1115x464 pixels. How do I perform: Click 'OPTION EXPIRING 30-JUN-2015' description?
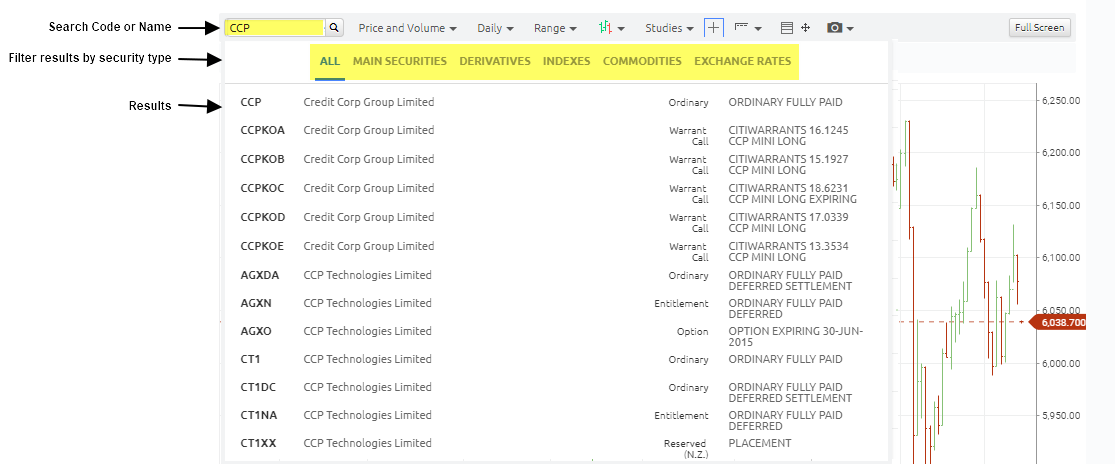click(796, 337)
